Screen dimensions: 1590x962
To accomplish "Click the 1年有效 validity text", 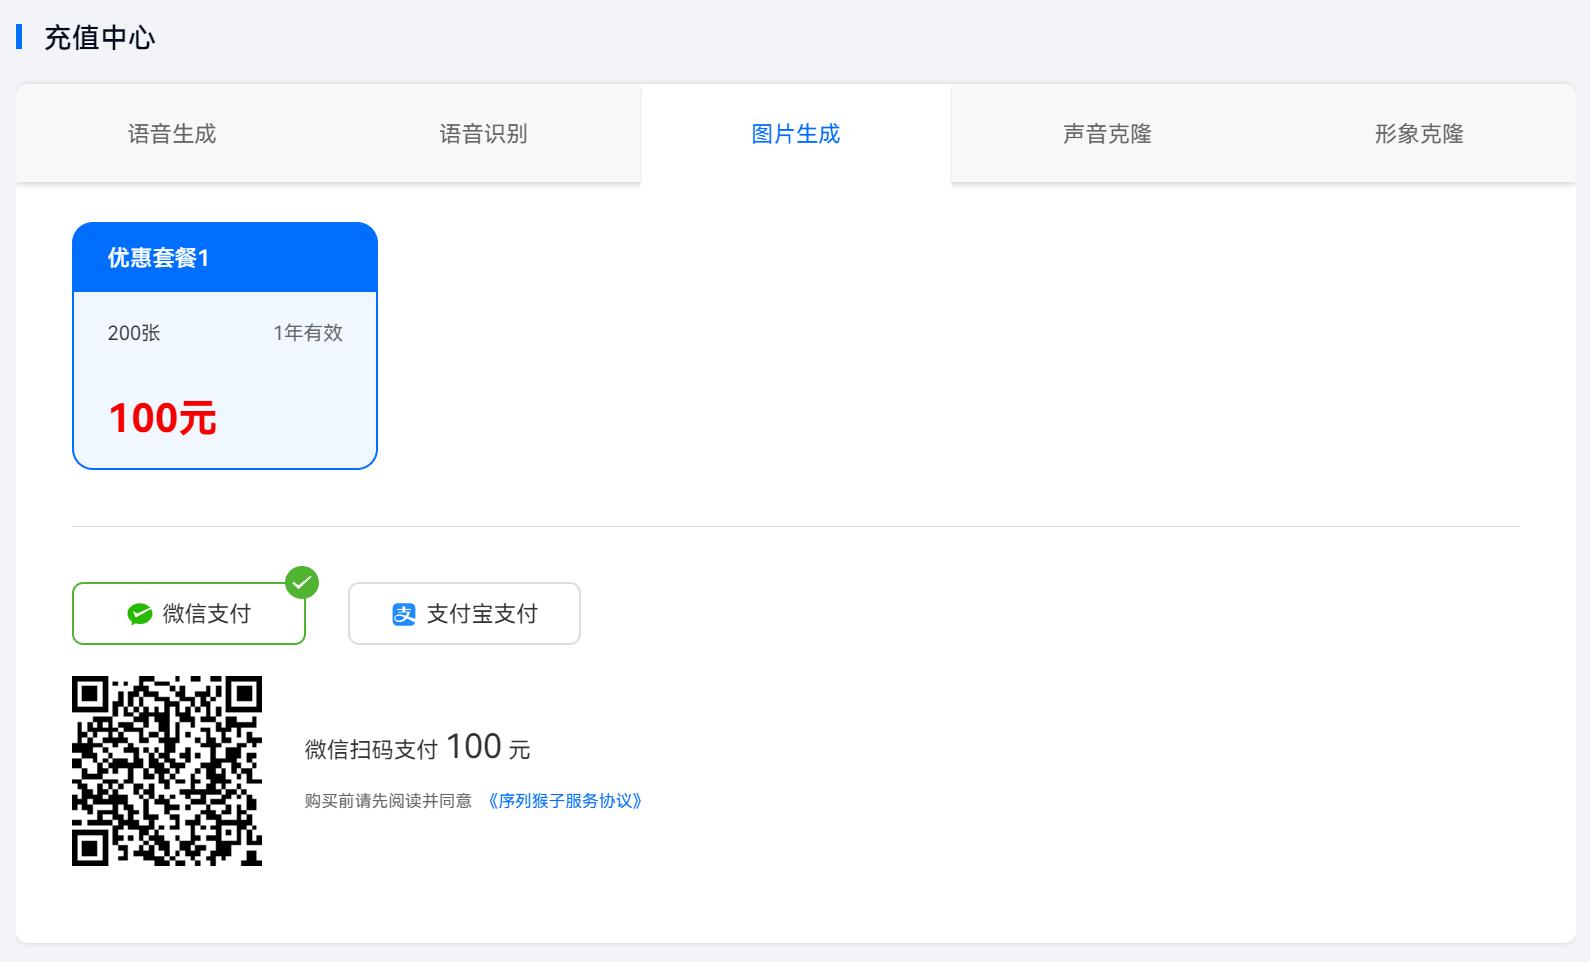I will click(x=308, y=333).
